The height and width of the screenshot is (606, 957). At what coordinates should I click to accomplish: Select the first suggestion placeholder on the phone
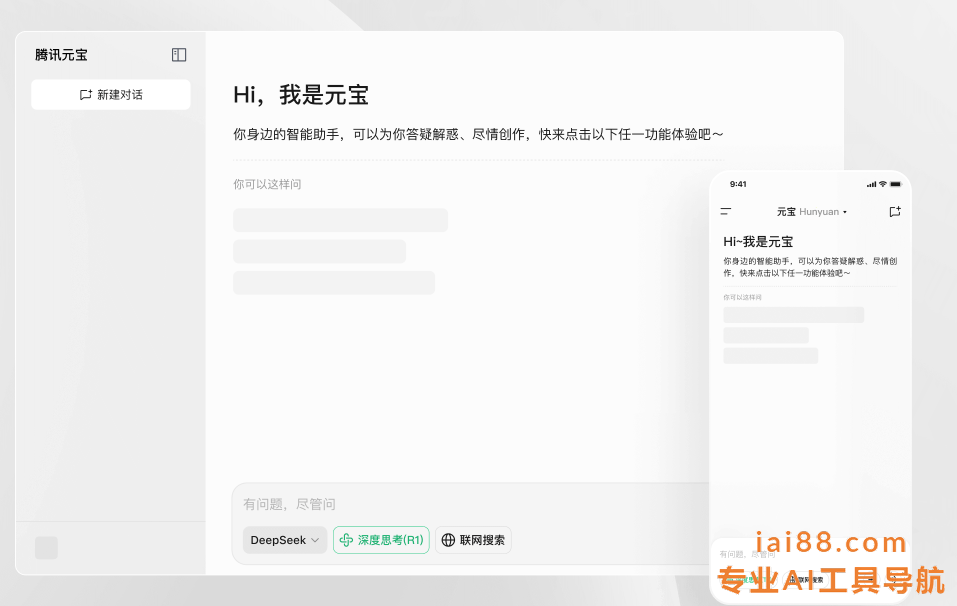[x=793, y=315]
